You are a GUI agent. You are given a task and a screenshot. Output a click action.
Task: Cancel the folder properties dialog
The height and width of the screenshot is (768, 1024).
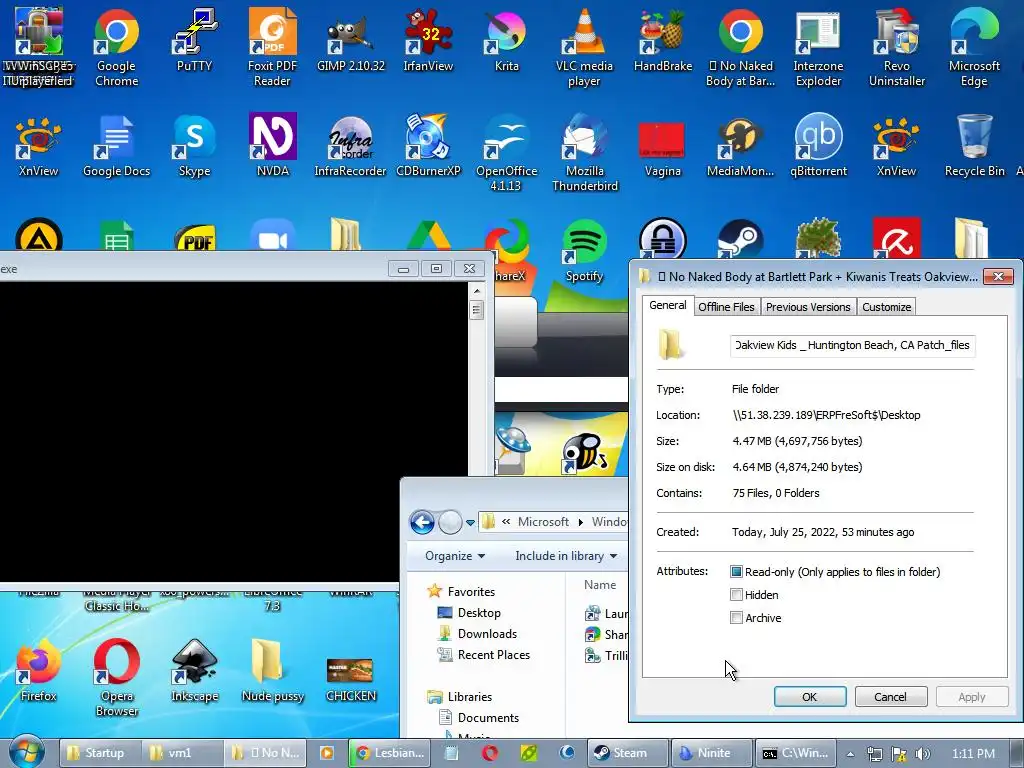coord(891,697)
